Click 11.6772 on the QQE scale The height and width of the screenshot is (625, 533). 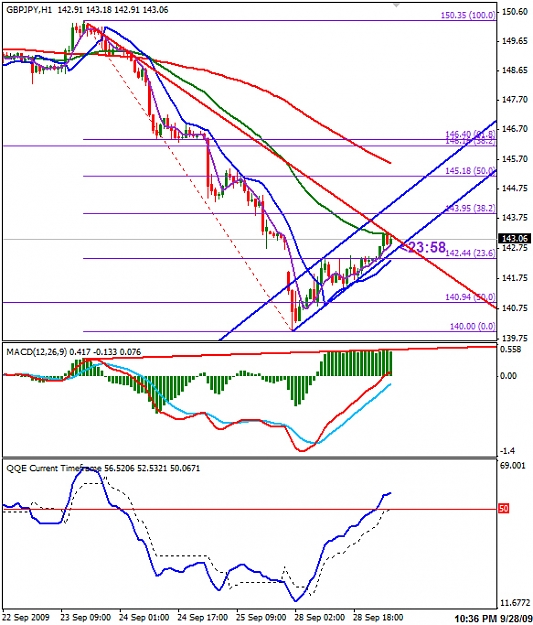click(515, 602)
